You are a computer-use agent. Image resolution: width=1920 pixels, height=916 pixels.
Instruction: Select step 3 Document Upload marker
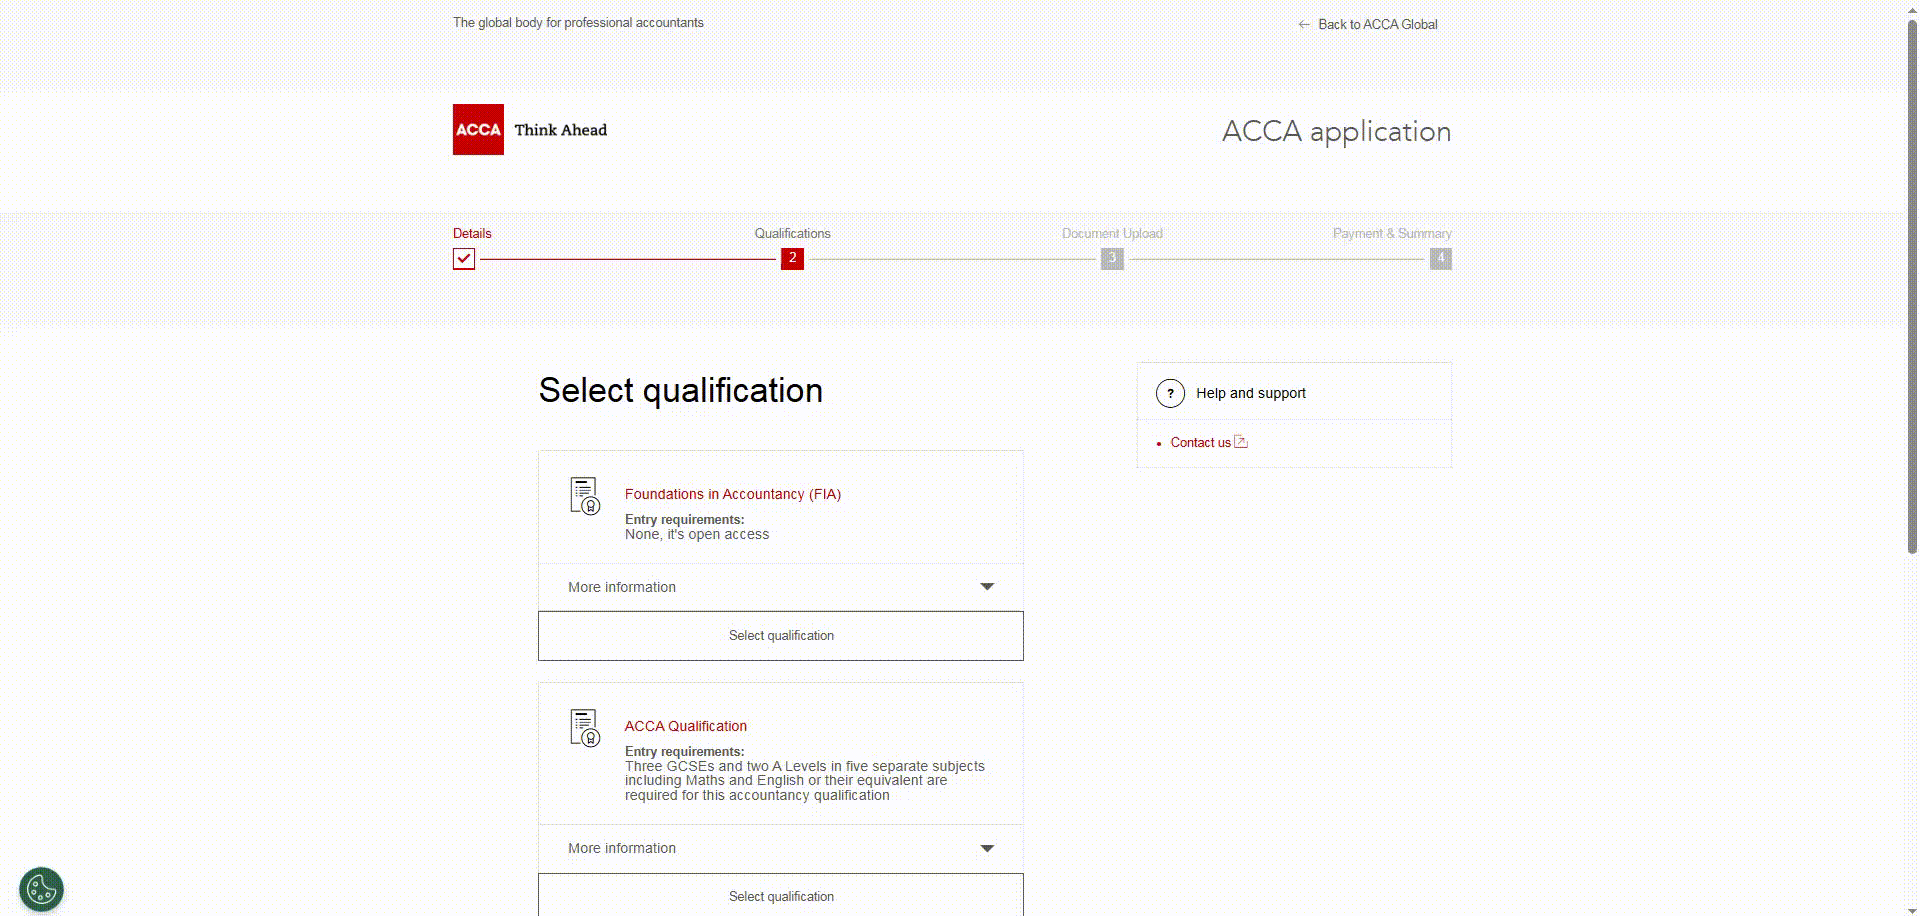click(x=1112, y=259)
